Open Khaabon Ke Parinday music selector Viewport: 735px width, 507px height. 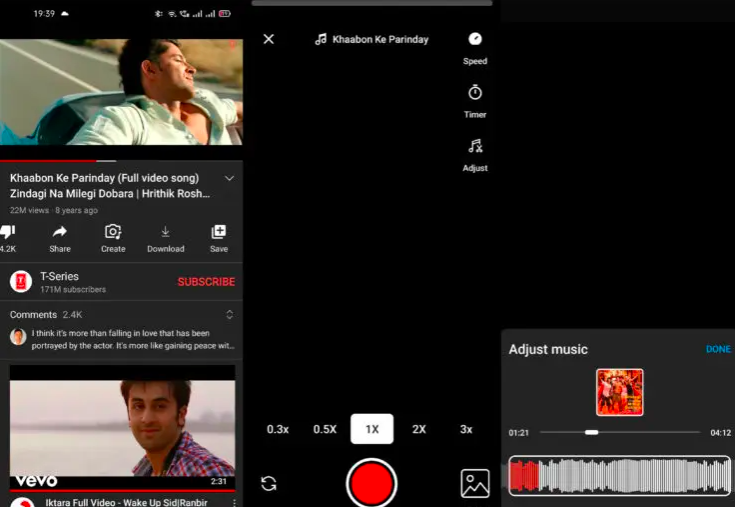[372, 39]
